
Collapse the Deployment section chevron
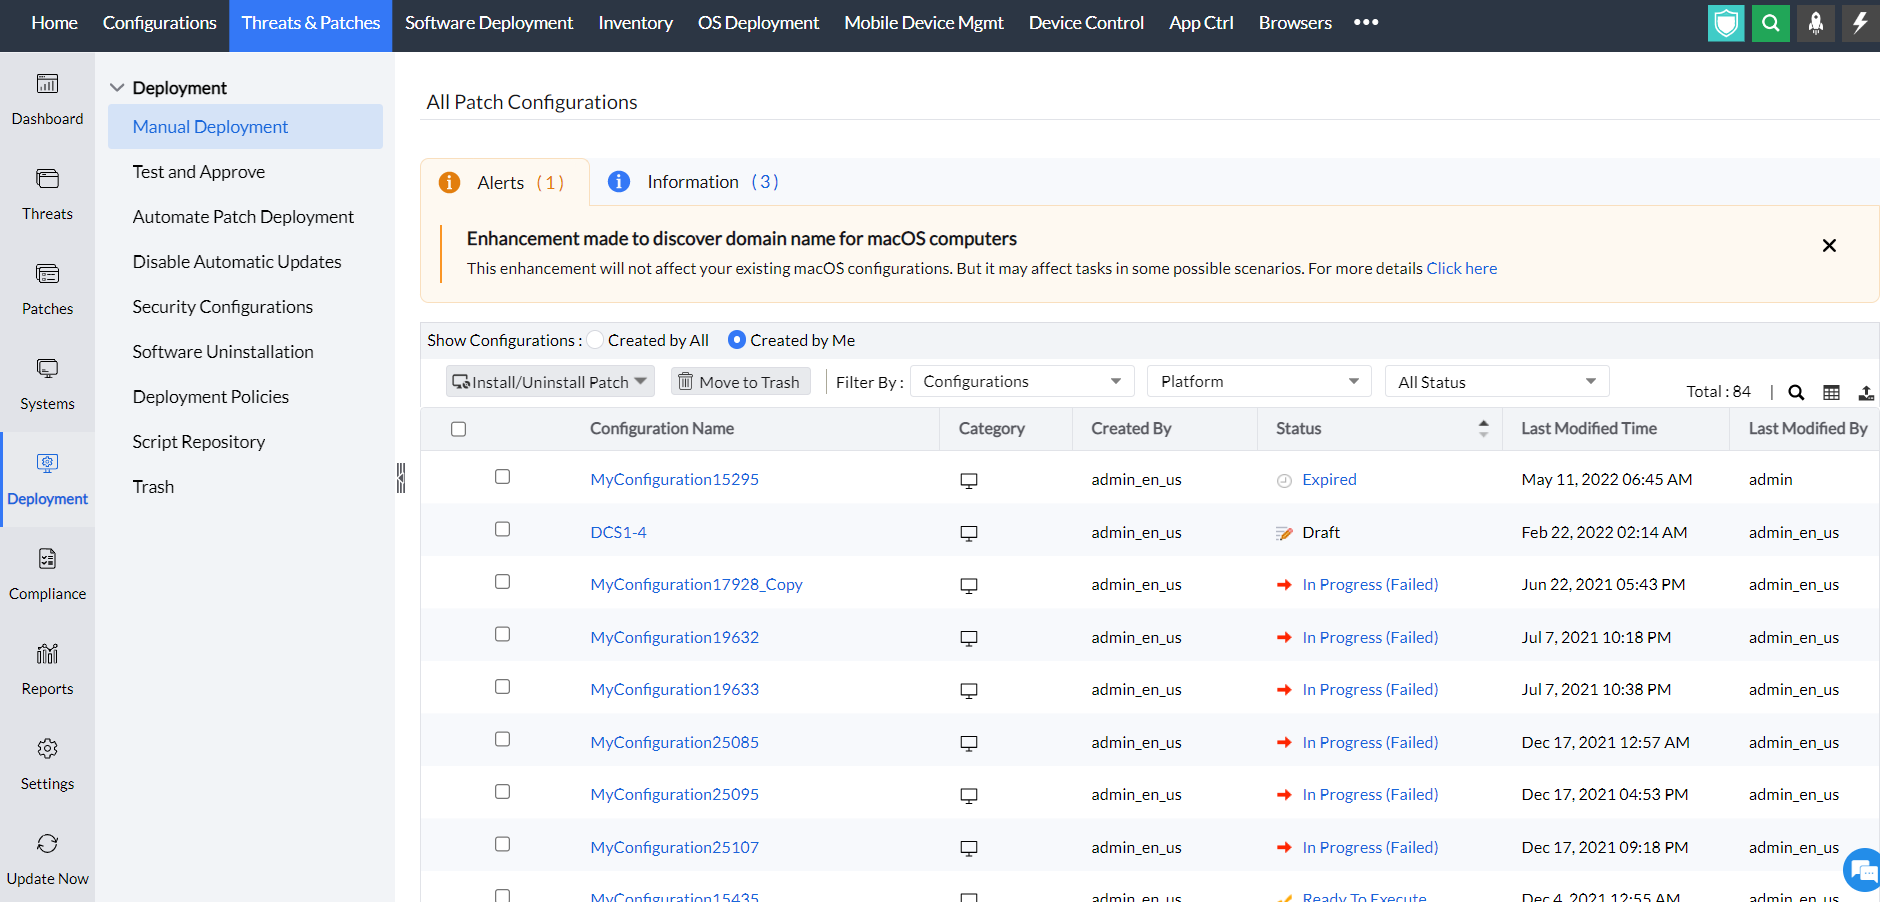coord(117,88)
